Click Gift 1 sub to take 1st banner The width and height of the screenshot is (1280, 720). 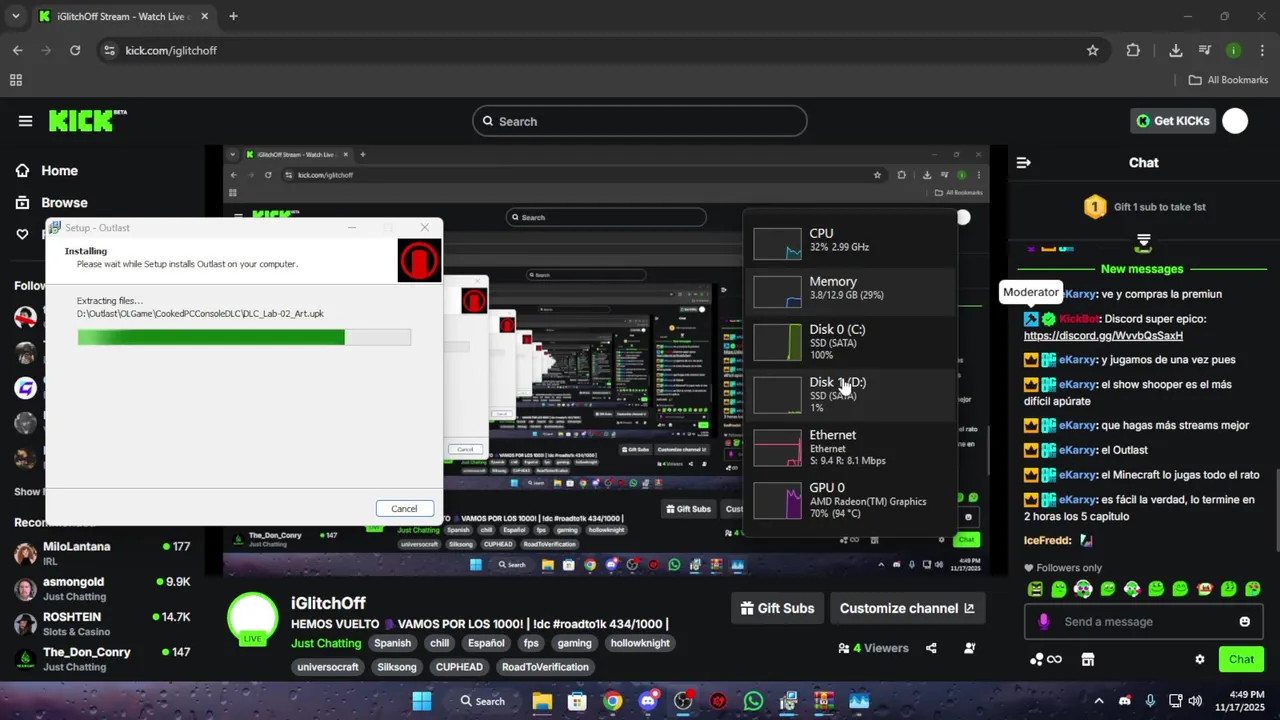tap(1144, 207)
